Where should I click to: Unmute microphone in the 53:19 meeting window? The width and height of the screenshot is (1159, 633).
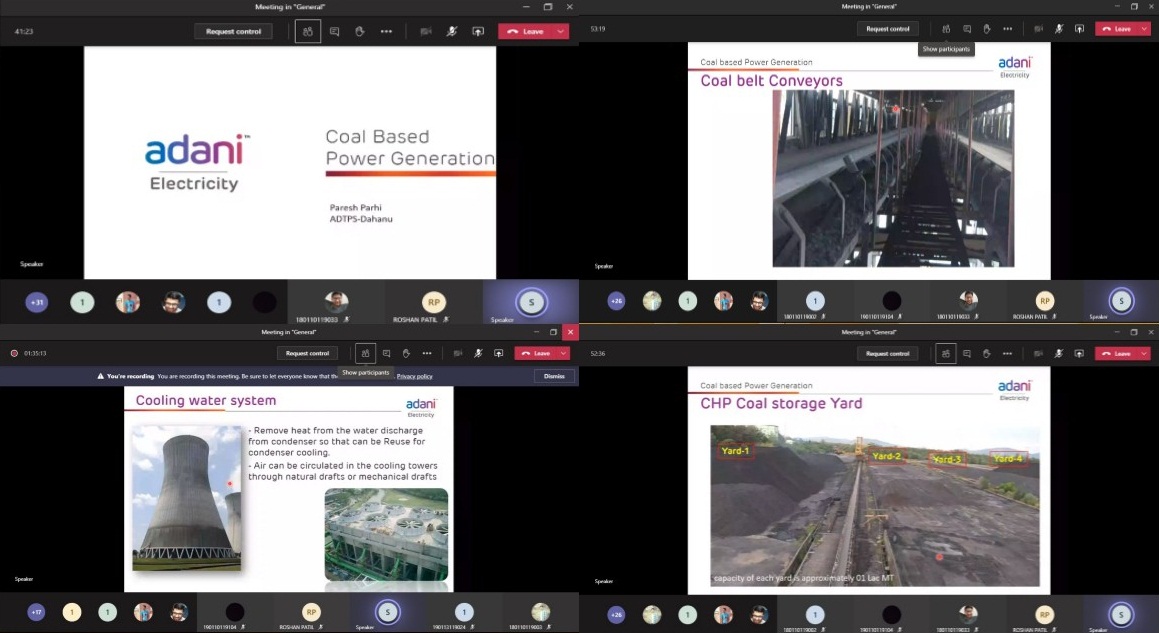(x=1059, y=29)
